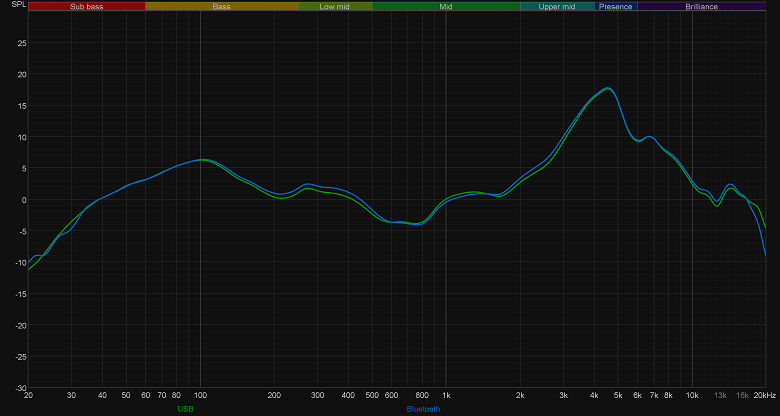Select the Low mid band header
The width and height of the screenshot is (780, 416).
[335, 6]
